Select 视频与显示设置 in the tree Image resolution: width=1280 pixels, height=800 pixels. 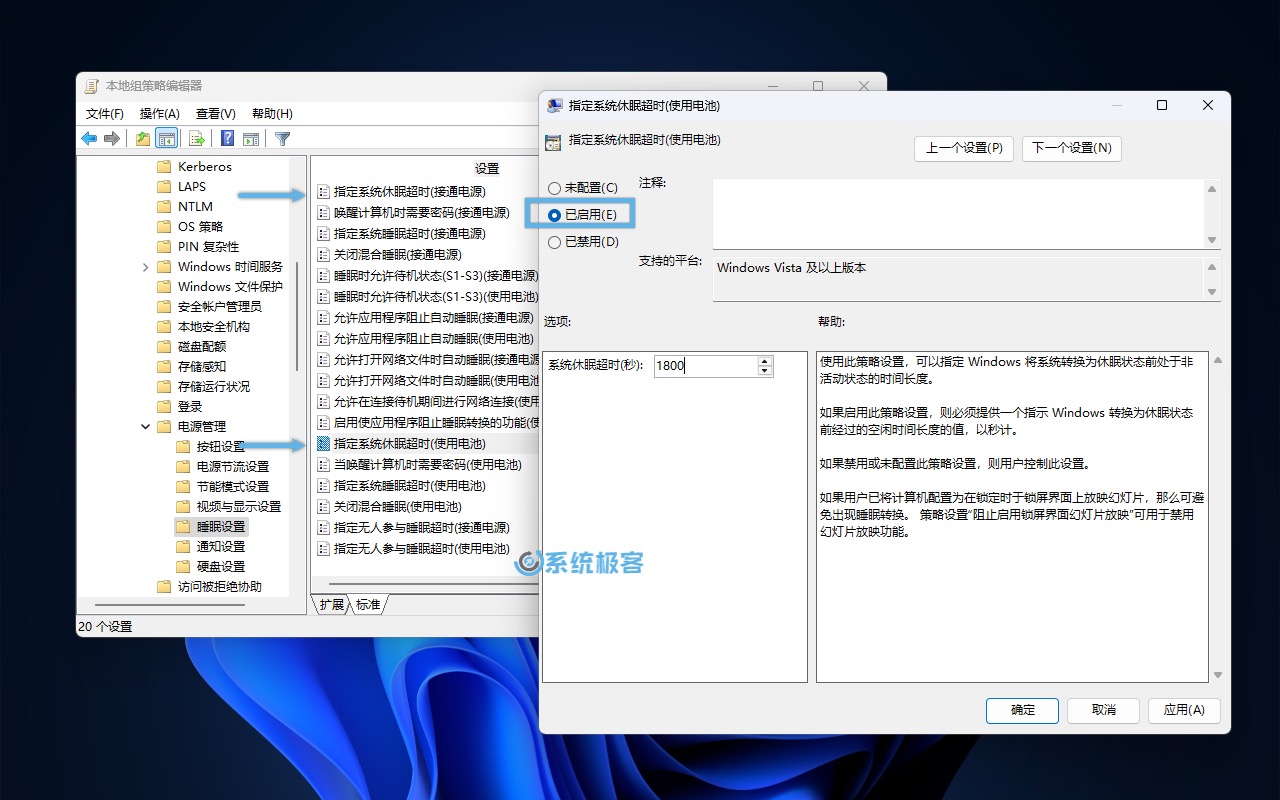tap(238, 507)
